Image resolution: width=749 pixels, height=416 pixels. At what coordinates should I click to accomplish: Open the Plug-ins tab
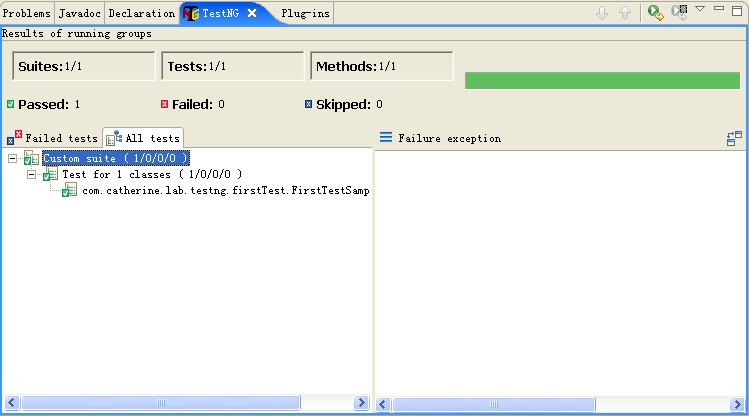pos(306,14)
